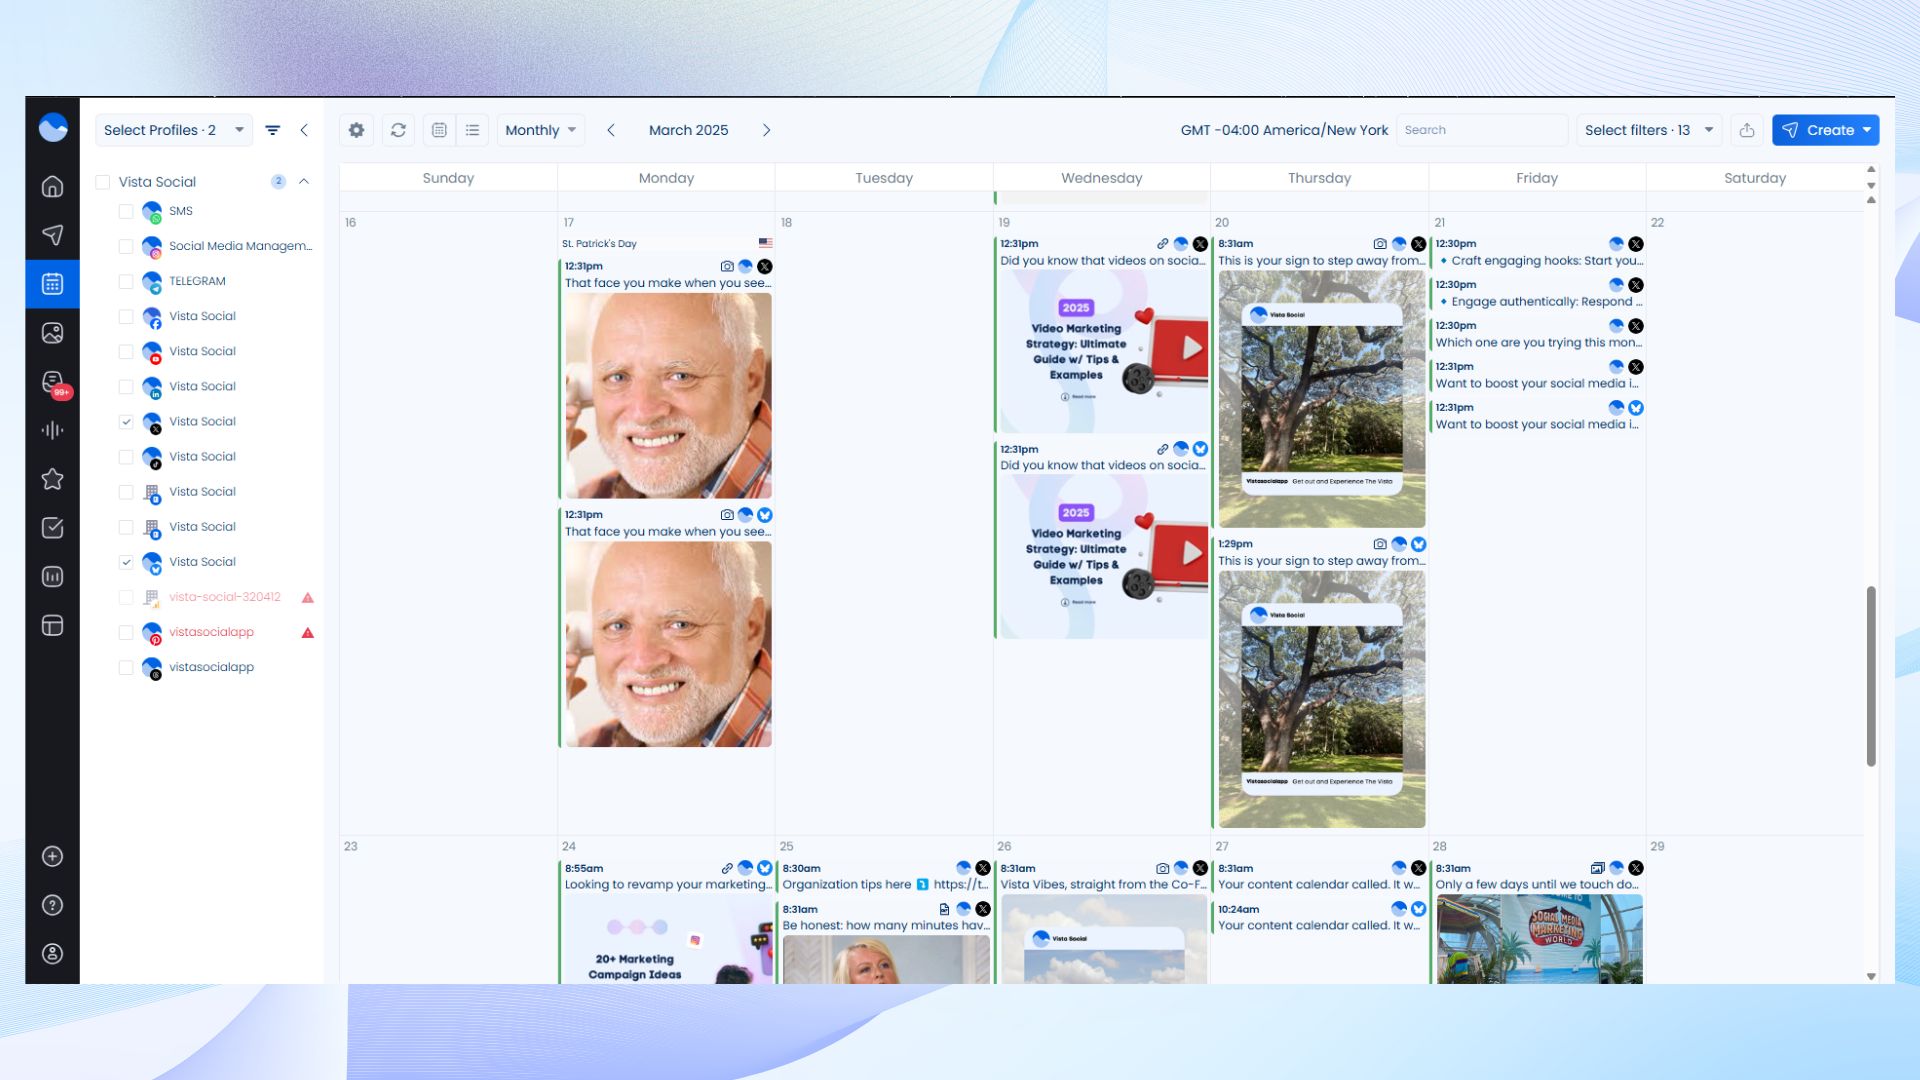The height and width of the screenshot is (1080, 1920).
Task: Switch to the list view icon
Action: [472, 130]
